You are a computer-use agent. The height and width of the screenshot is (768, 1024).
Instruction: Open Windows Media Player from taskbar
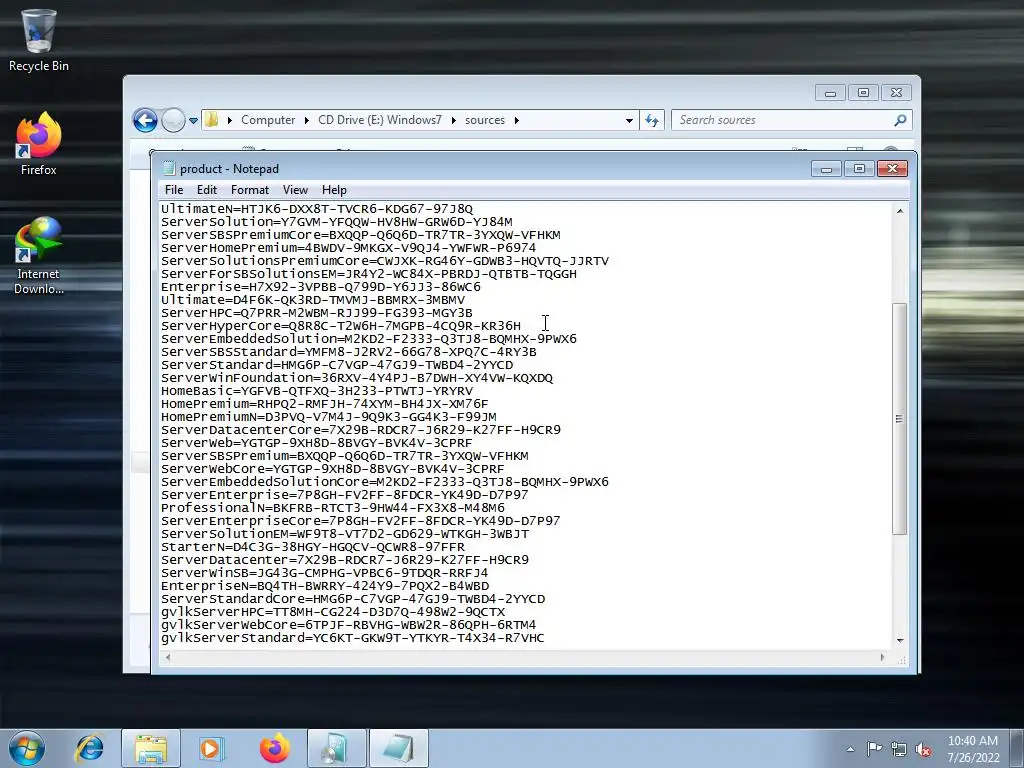point(211,748)
